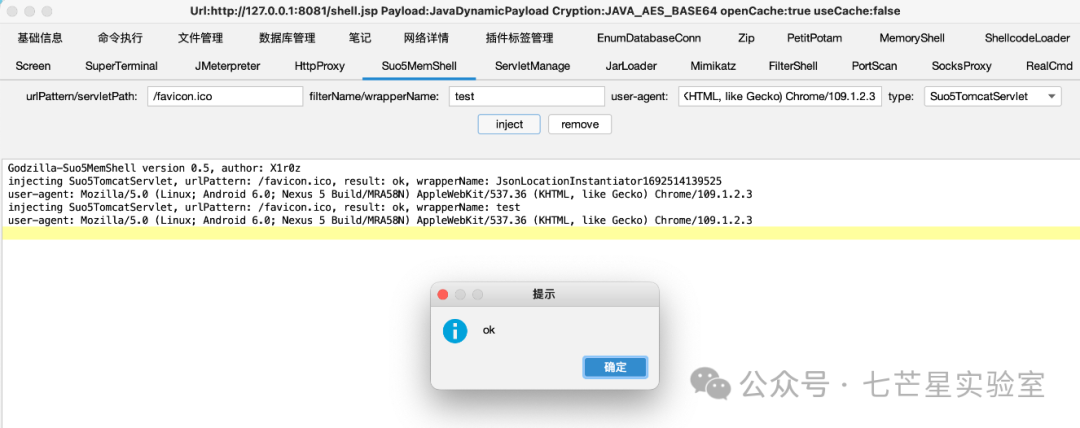1080x428 pixels.
Task: Switch to the SuperTerminal tab
Action: [x=121, y=66]
